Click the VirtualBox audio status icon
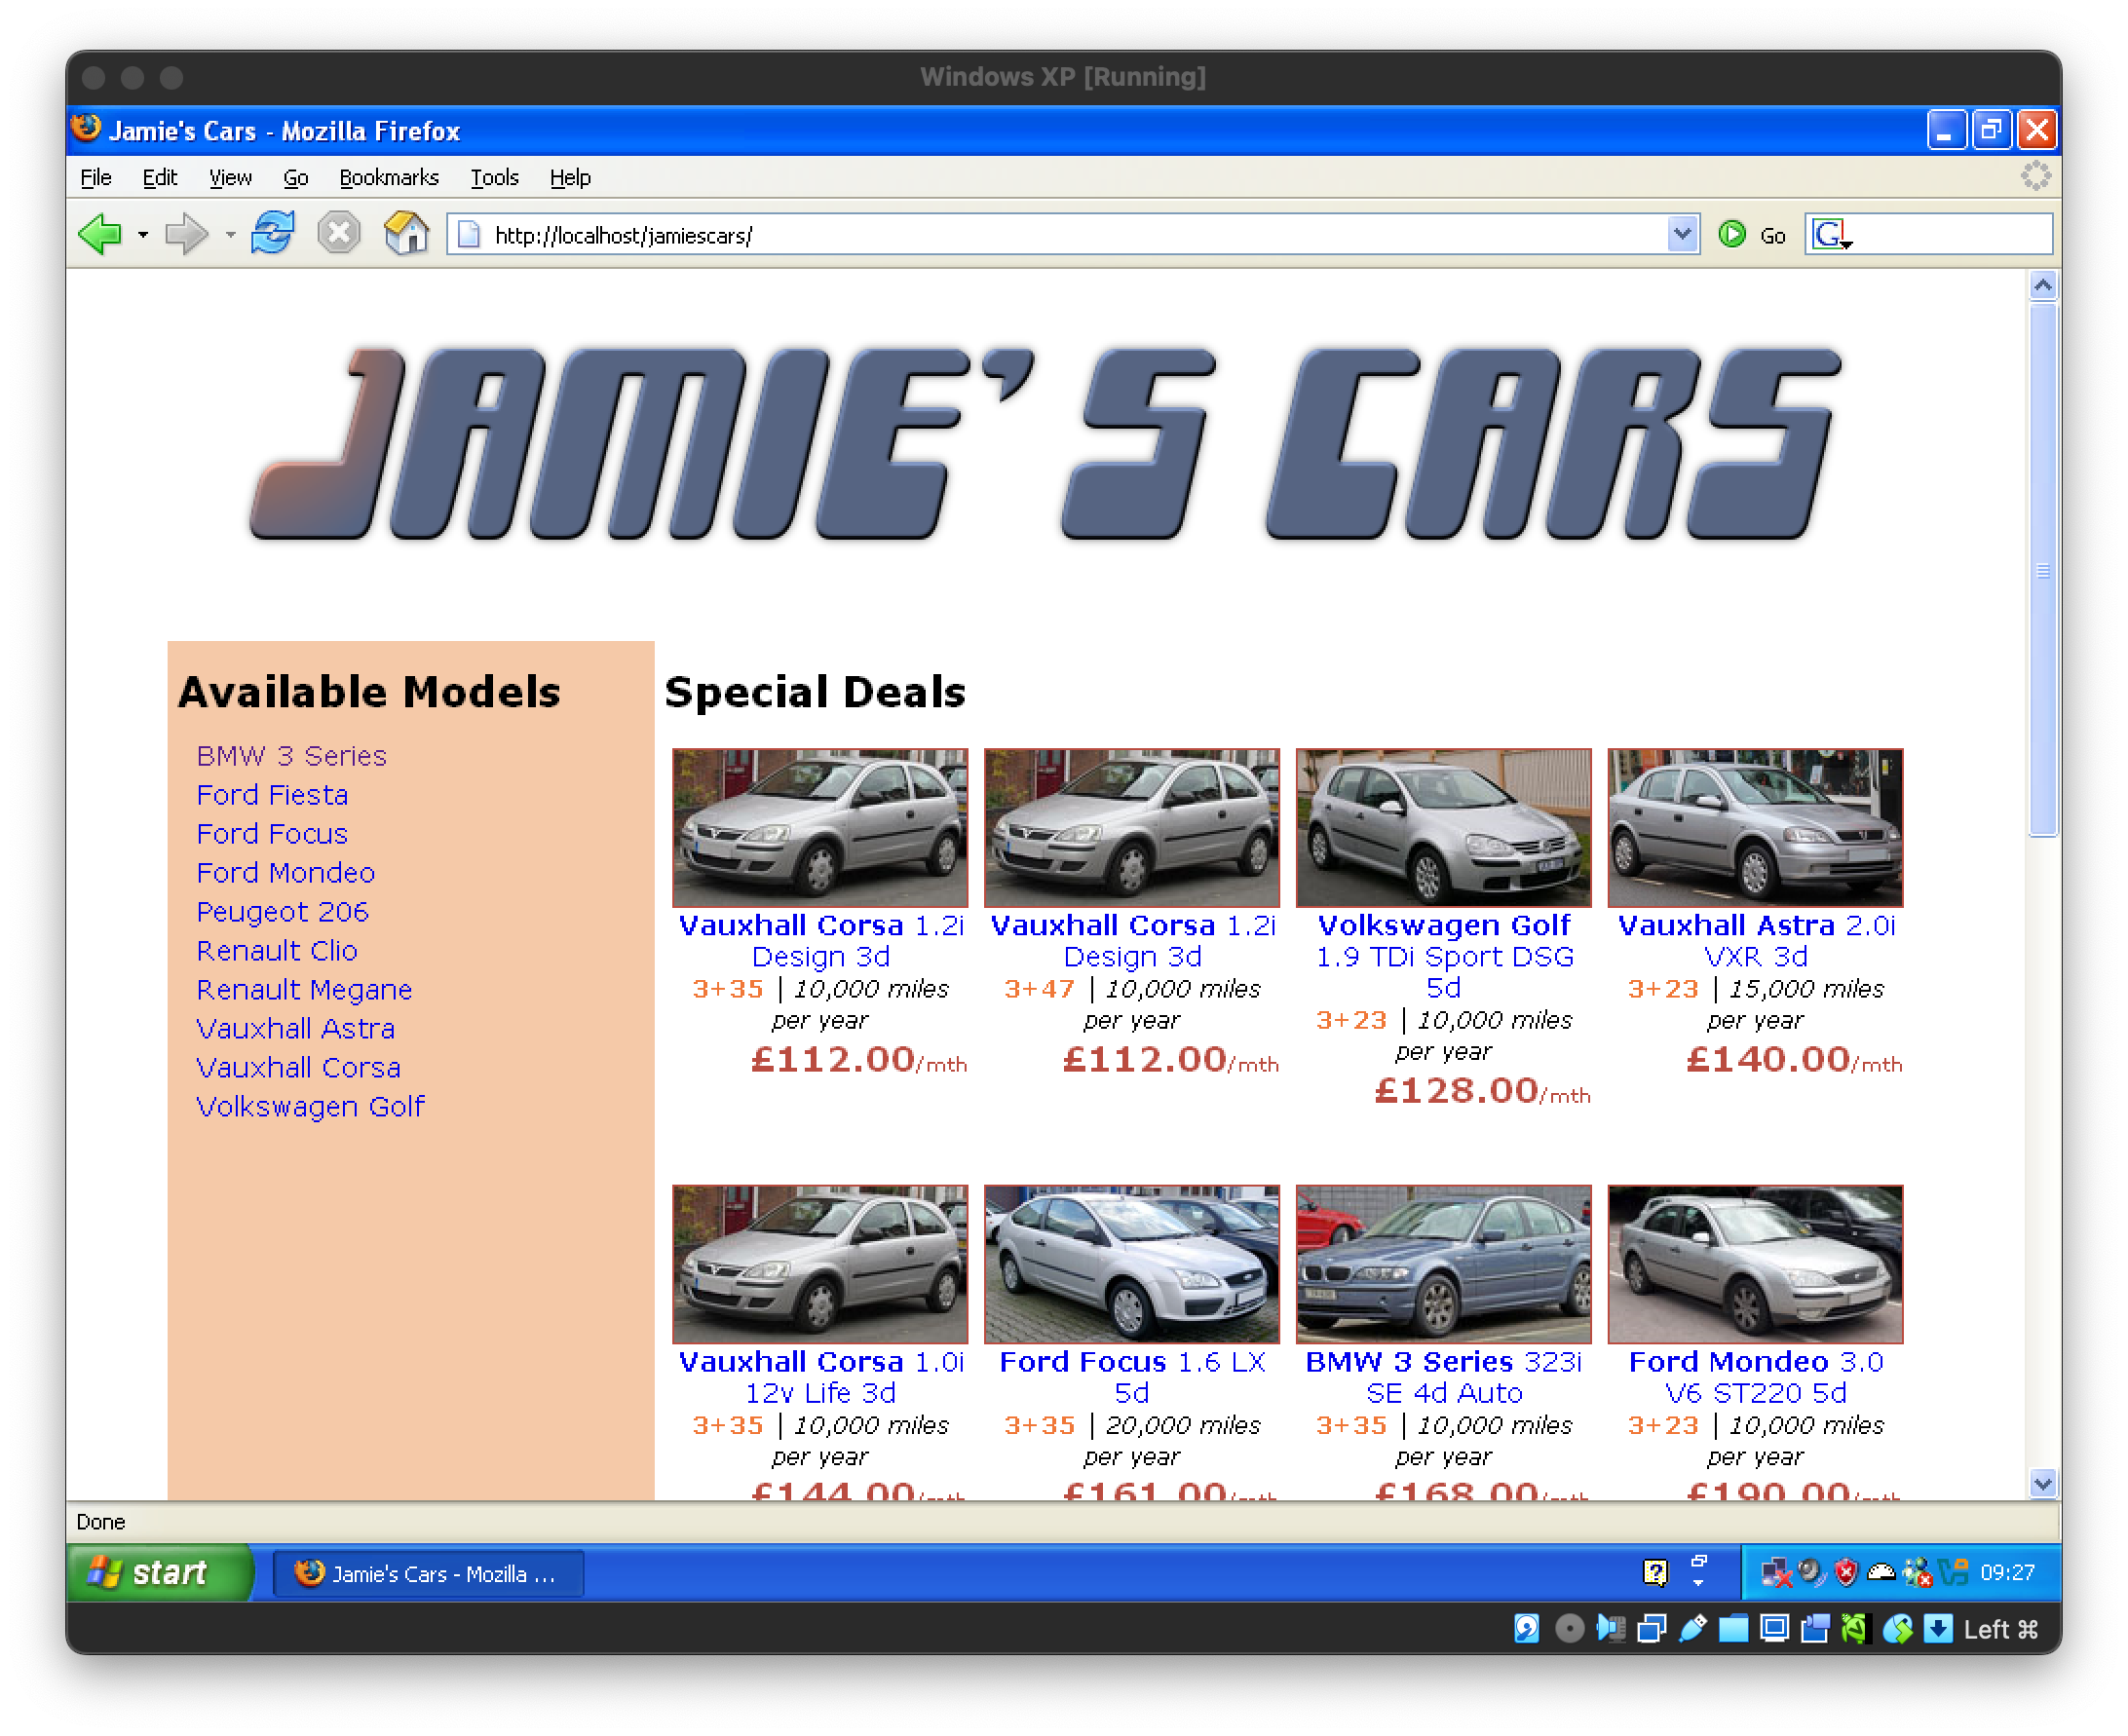The width and height of the screenshot is (2128, 1736). pyautogui.click(x=1611, y=1629)
